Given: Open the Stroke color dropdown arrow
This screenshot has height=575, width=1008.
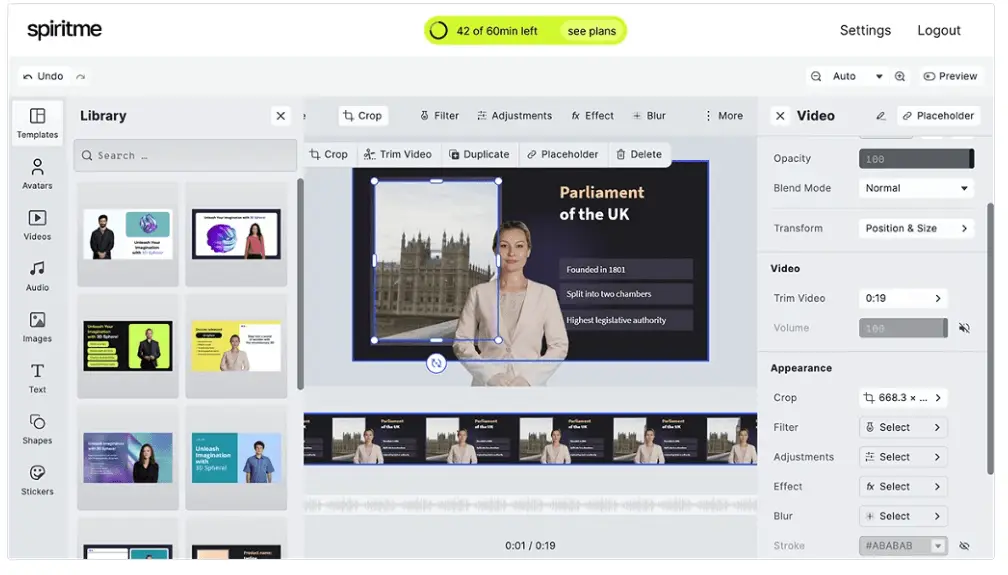Looking at the screenshot, I should click(939, 546).
